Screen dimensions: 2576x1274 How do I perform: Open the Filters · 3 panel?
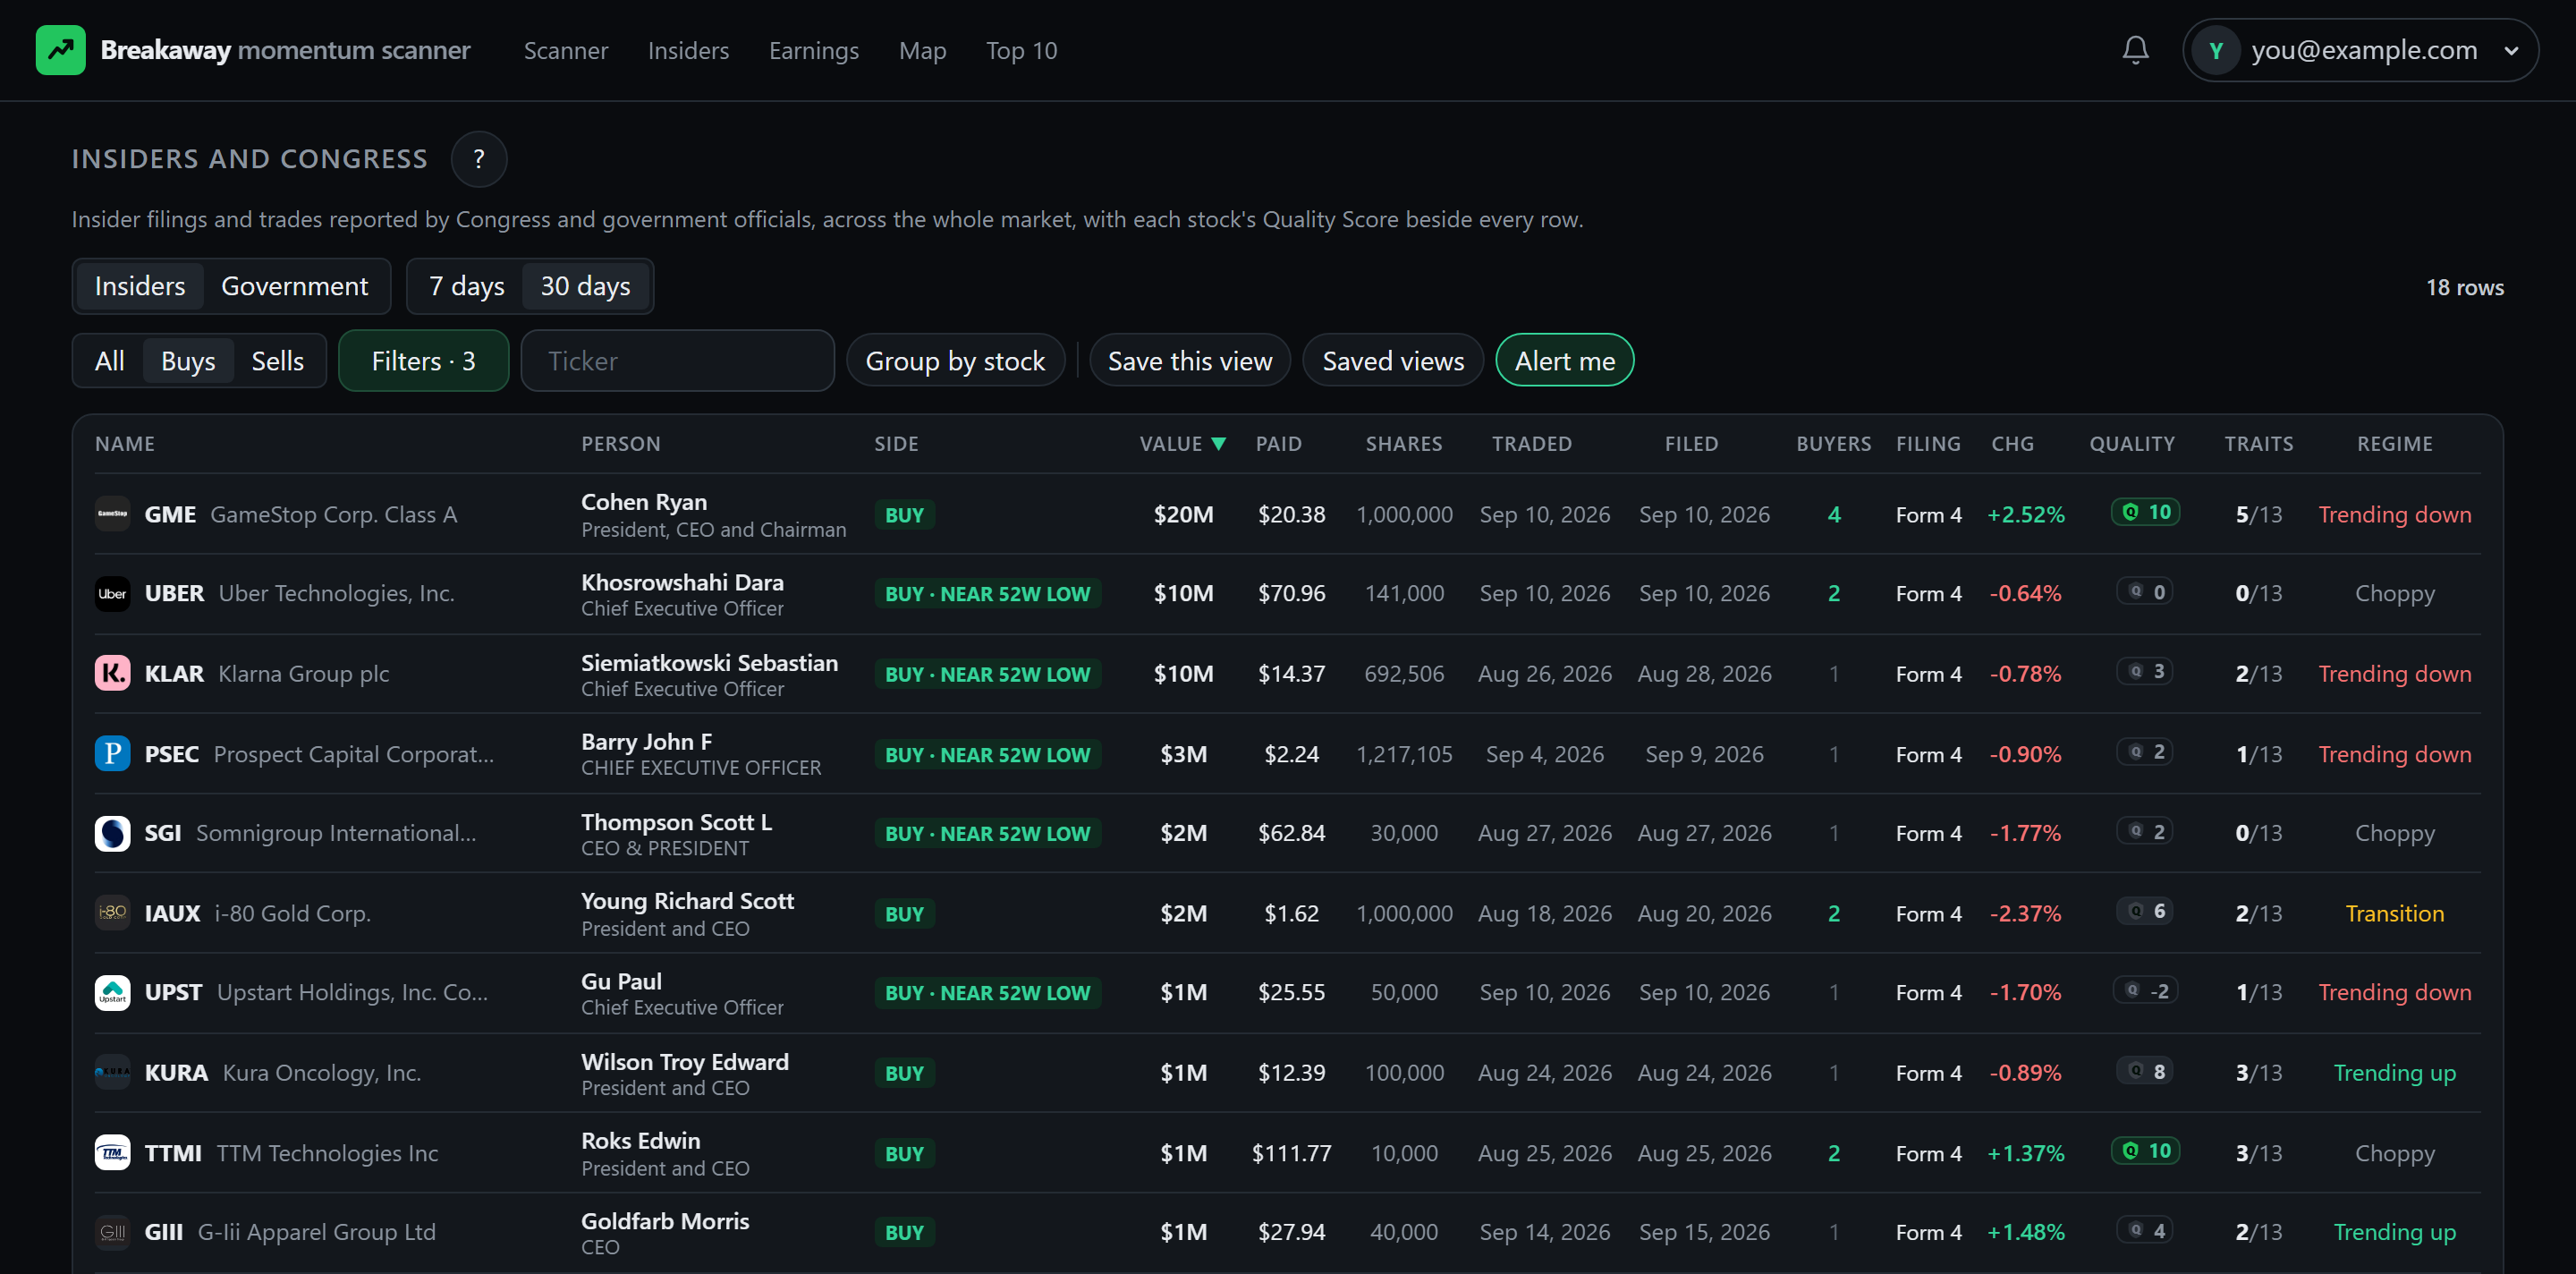coord(423,361)
